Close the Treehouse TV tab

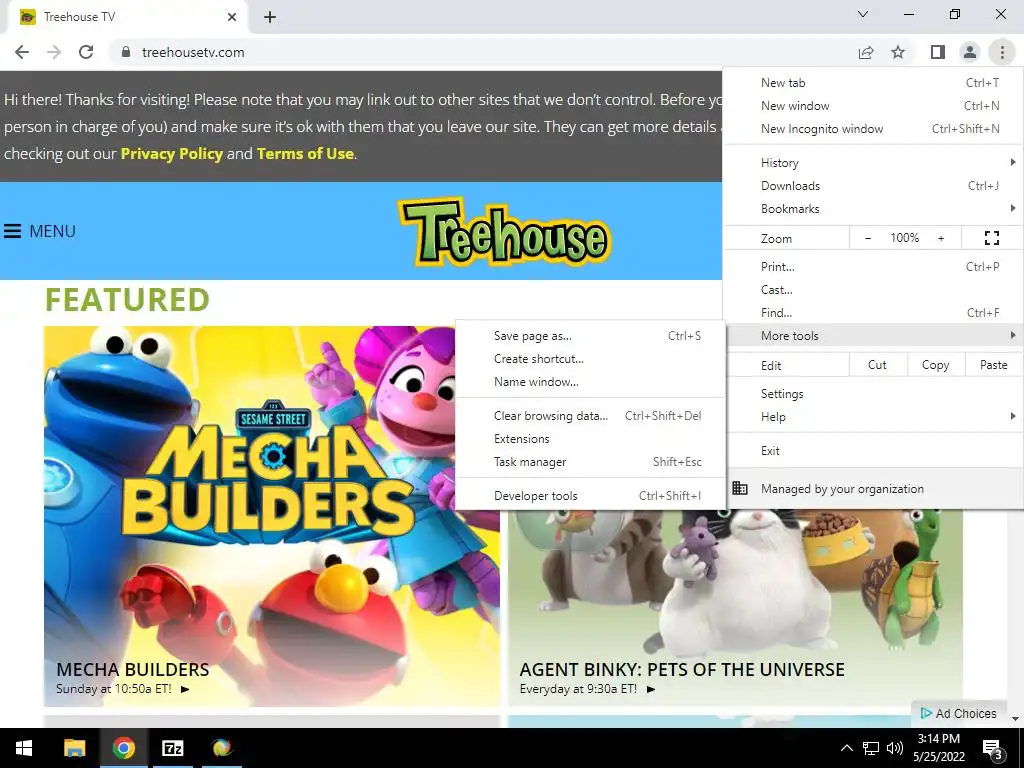point(232,17)
